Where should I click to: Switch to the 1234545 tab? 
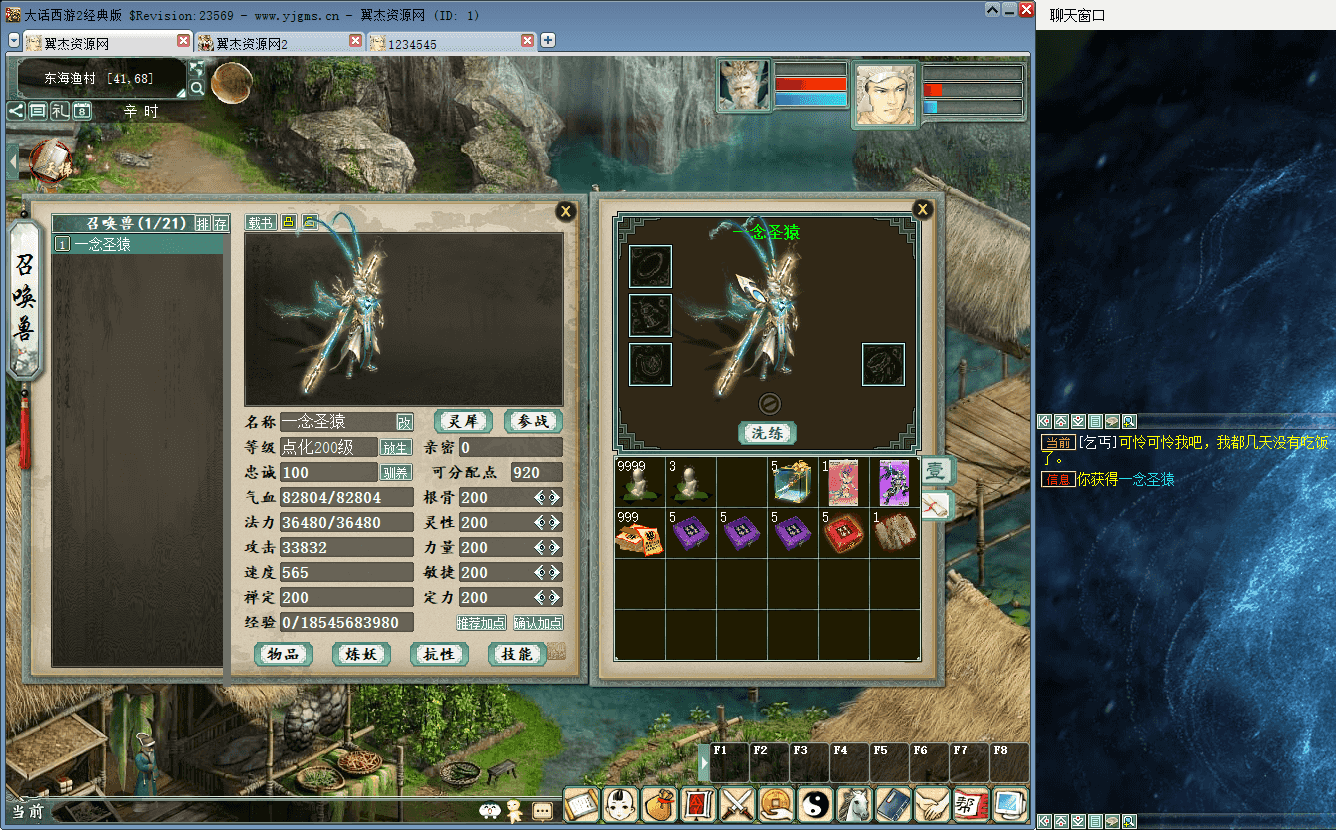click(452, 42)
